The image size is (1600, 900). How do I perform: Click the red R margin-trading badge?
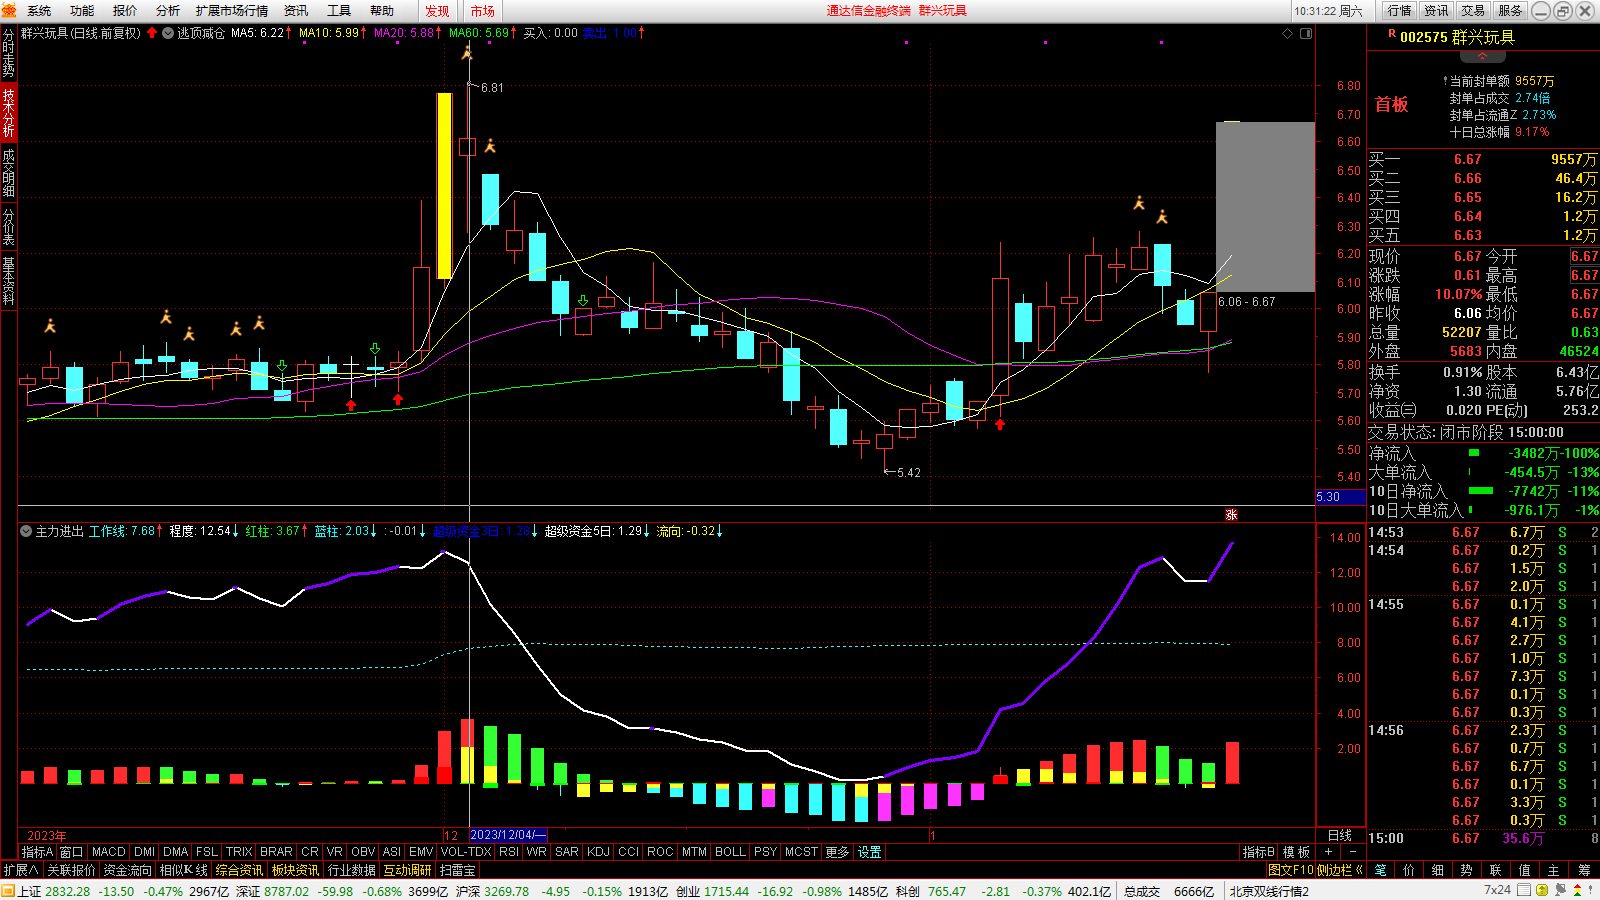pyautogui.click(x=1392, y=34)
